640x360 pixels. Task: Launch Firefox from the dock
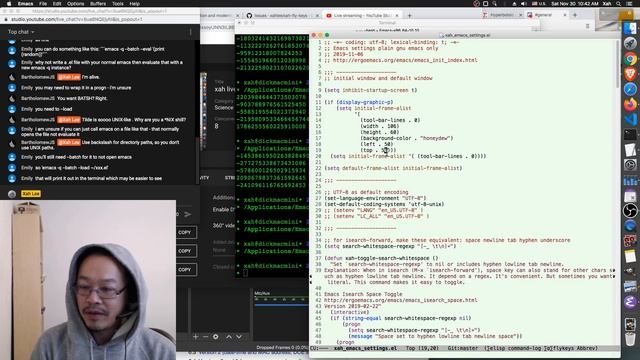630,104
